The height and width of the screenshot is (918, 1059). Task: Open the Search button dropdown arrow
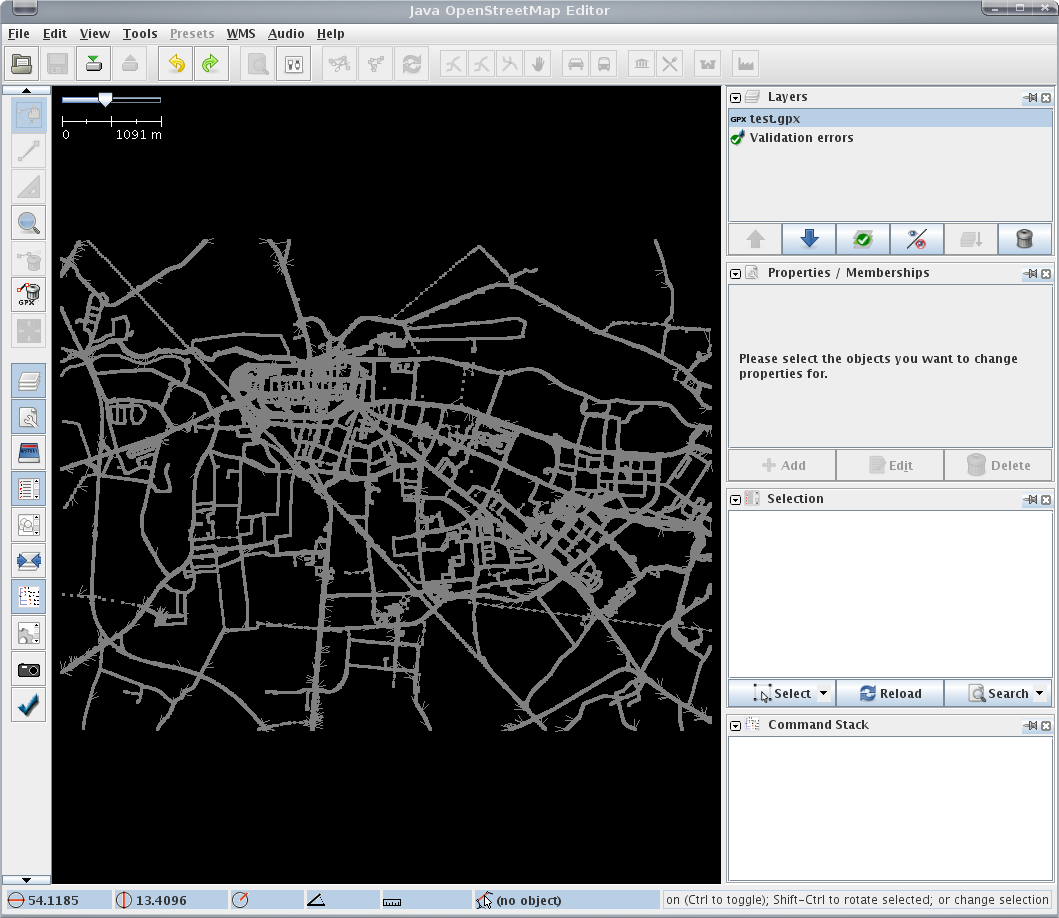(x=1040, y=693)
